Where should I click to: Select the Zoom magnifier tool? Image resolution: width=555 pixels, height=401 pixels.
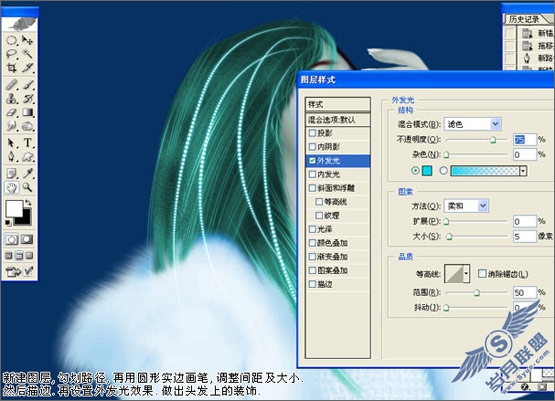pyautogui.click(x=28, y=187)
